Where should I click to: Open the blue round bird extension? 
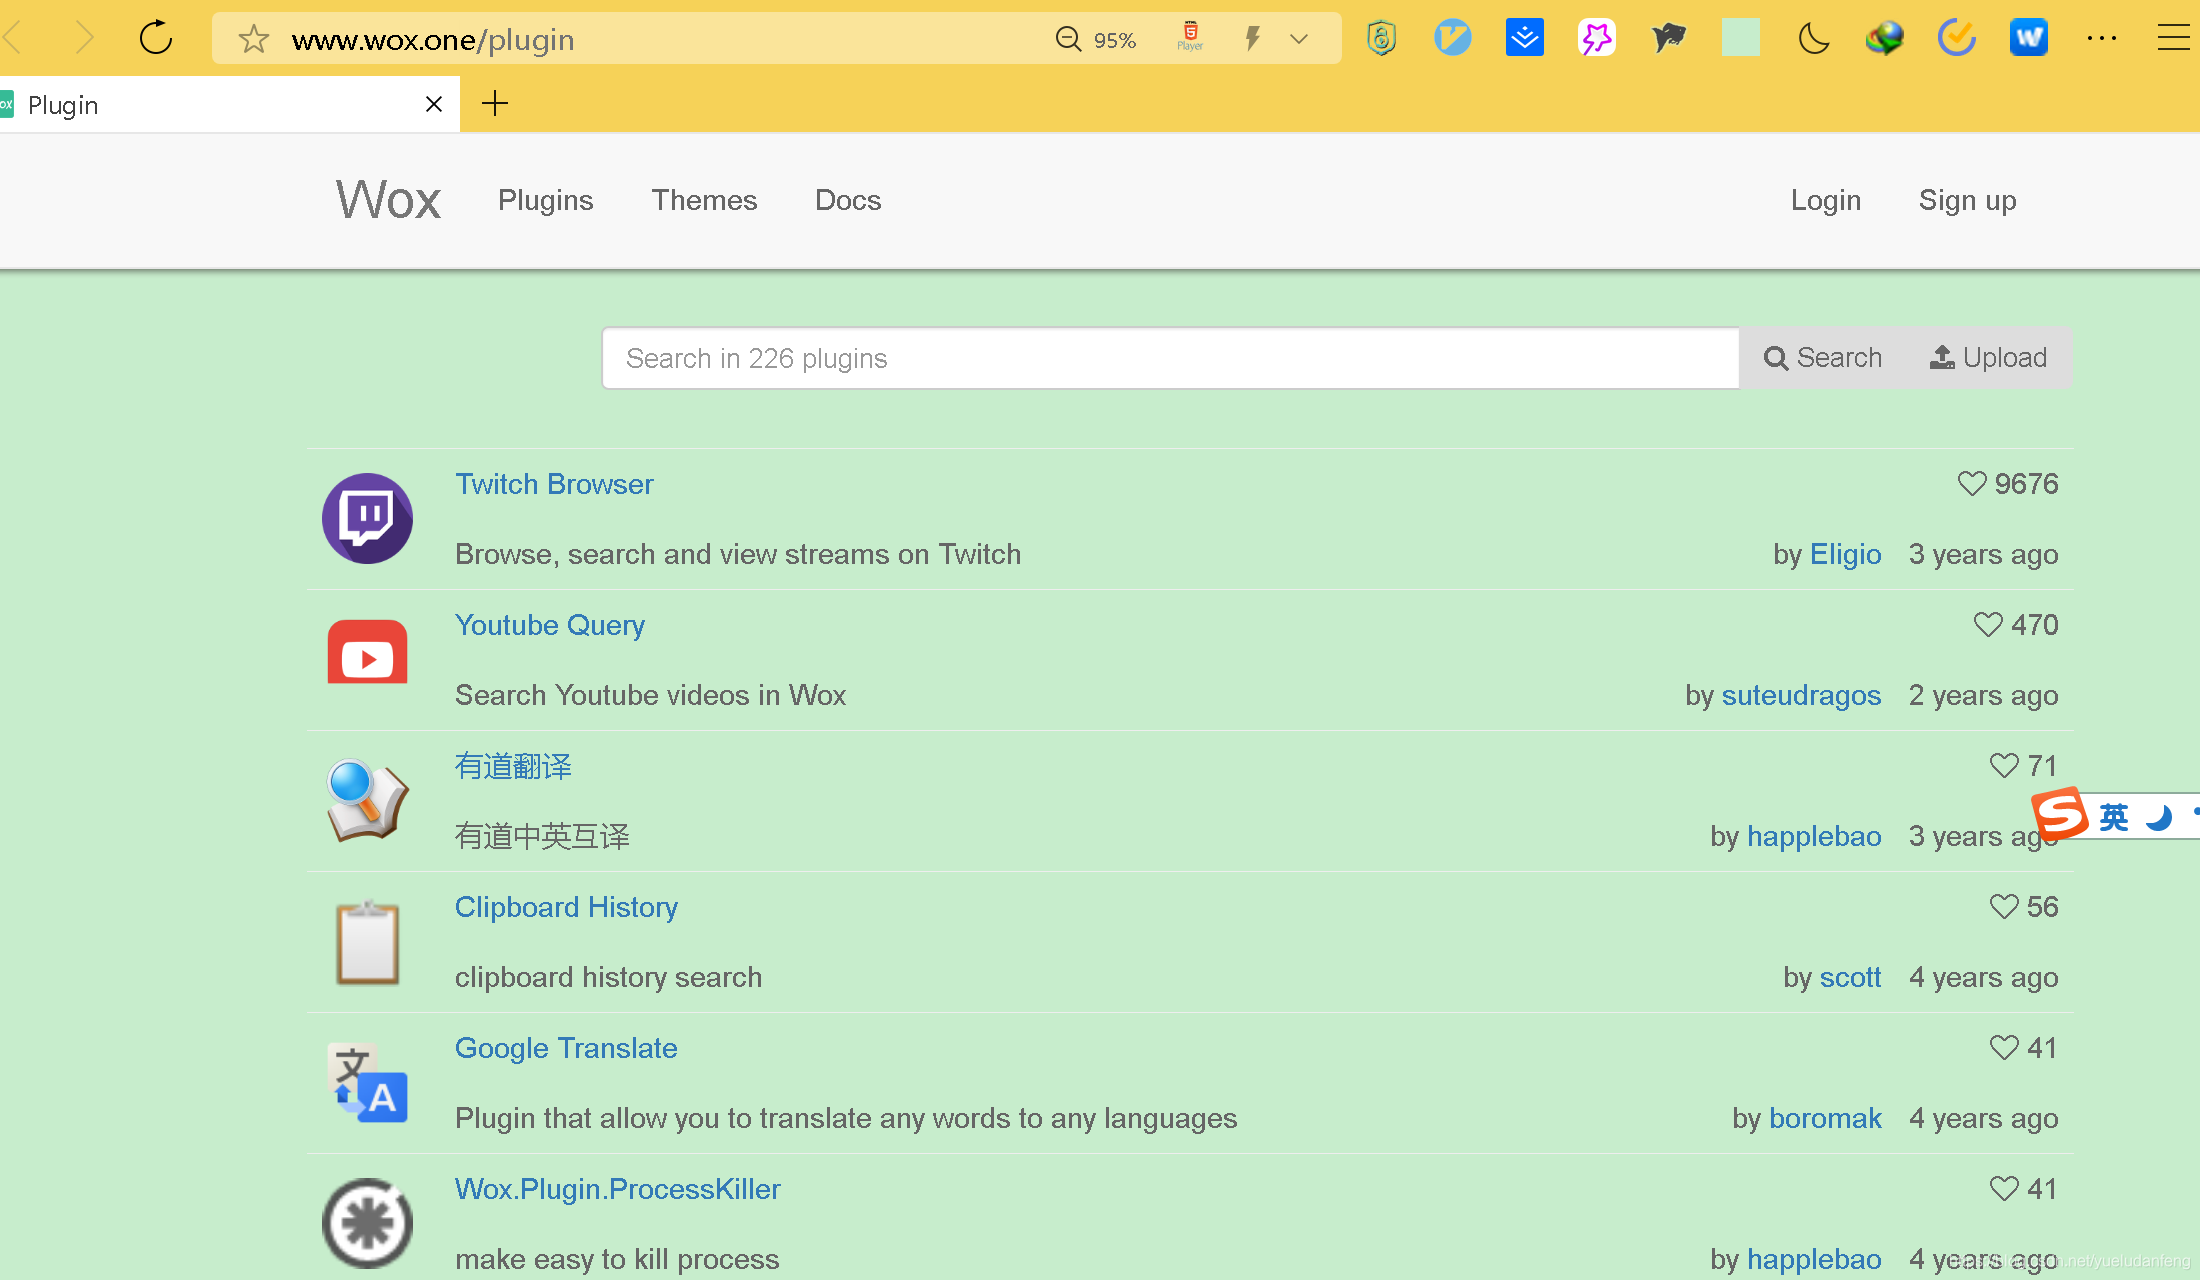(x=1453, y=38)
